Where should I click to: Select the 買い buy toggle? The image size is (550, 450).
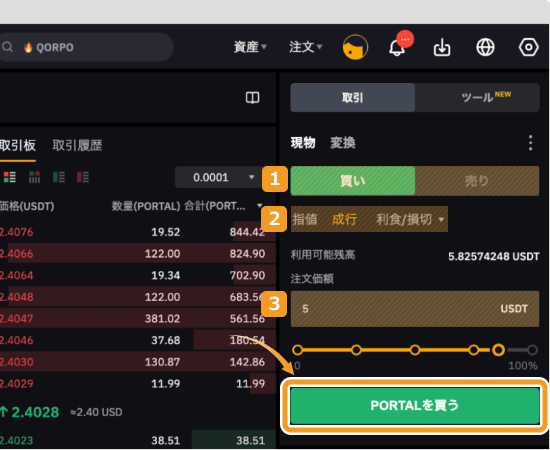353,181
